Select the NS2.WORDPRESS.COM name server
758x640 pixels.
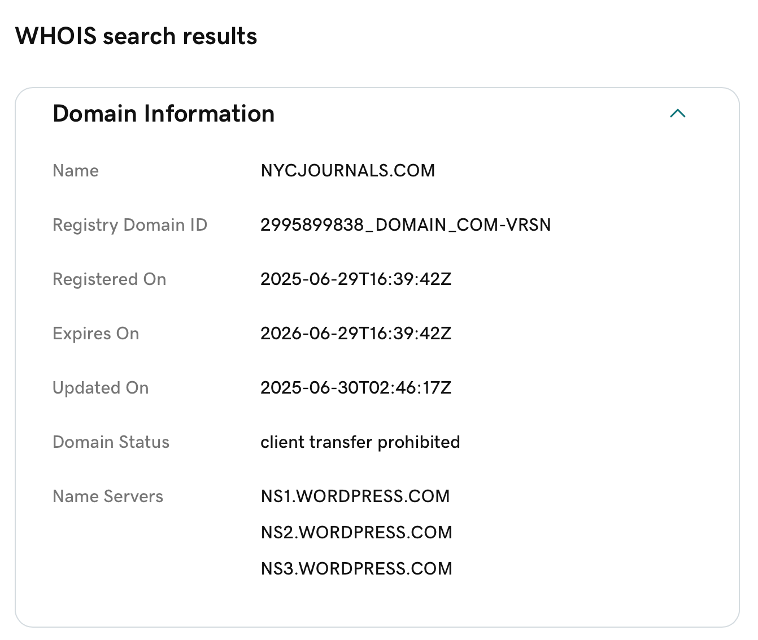point(355,532)
